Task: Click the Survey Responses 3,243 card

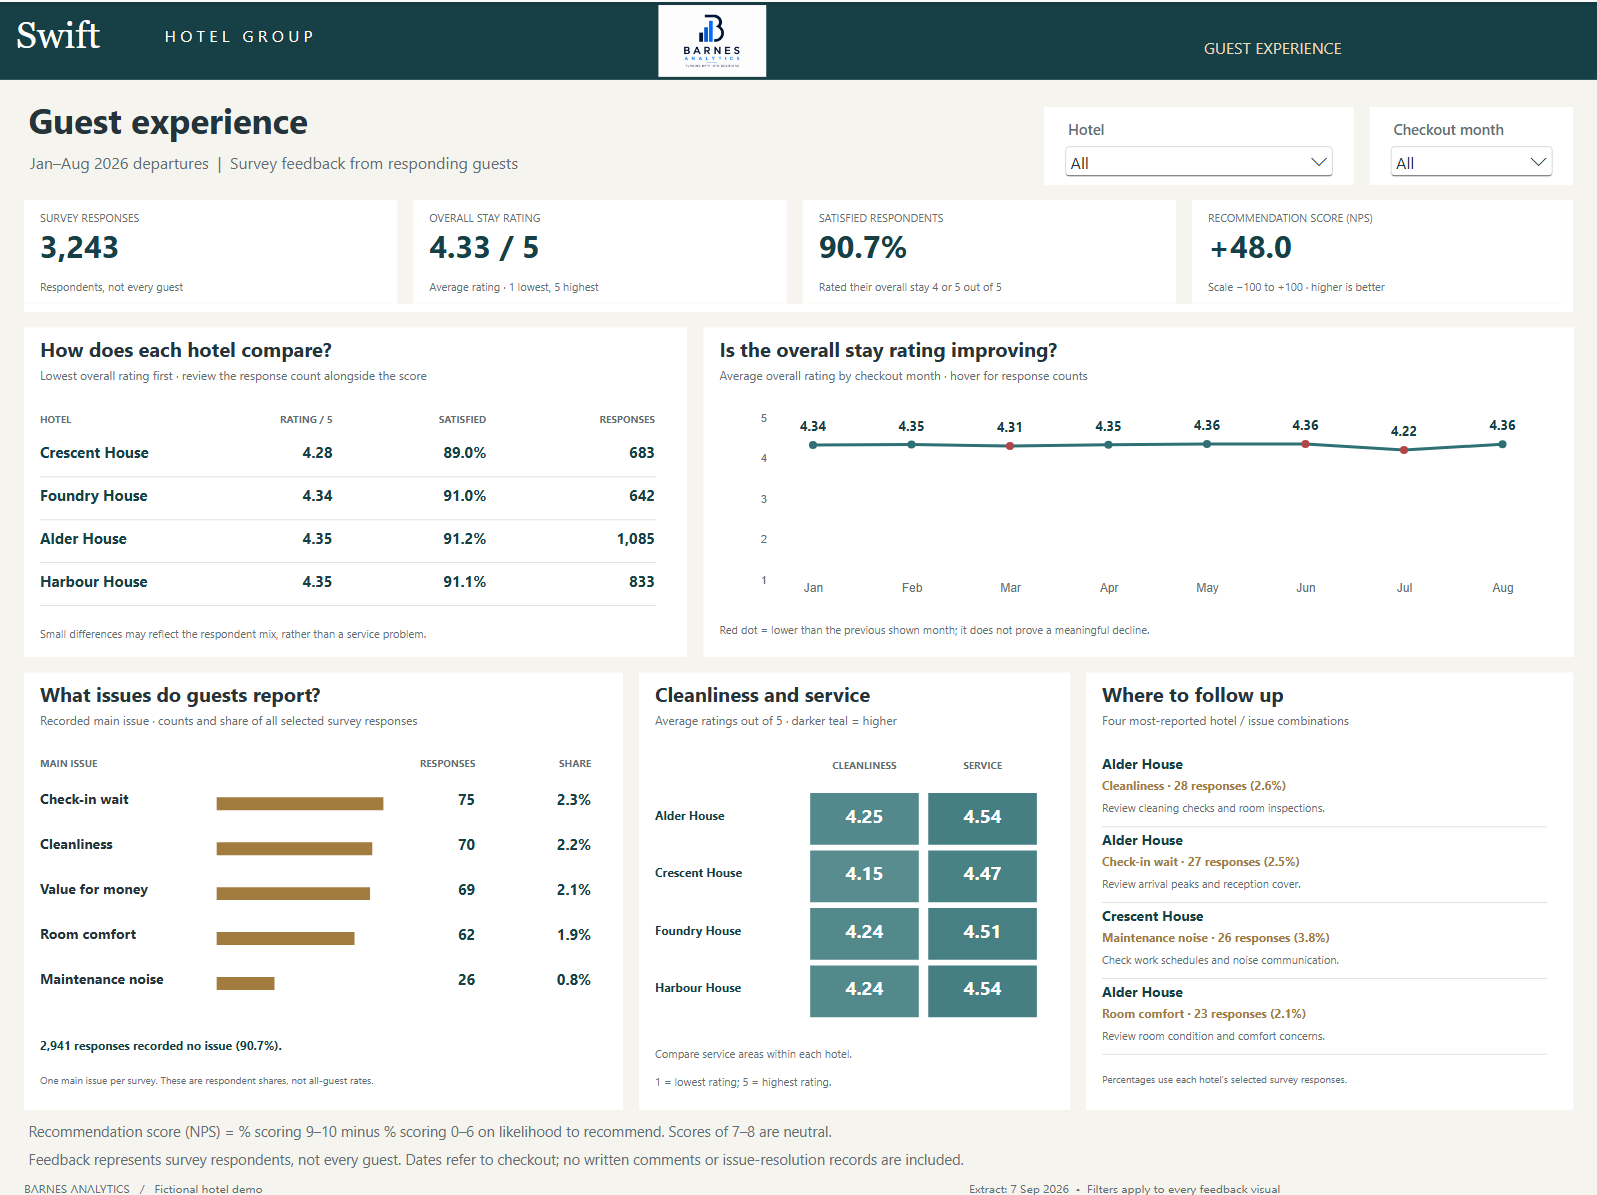Action: 210,252
